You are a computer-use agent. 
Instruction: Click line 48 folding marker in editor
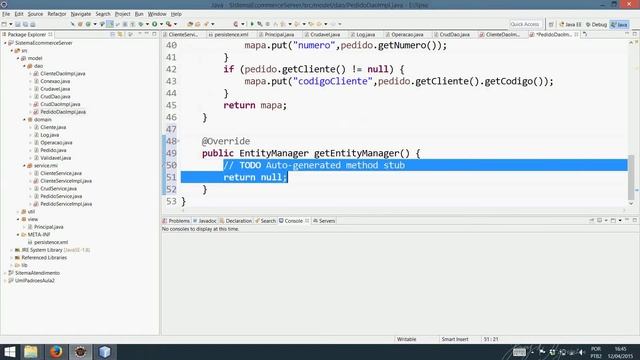[178, 141]
